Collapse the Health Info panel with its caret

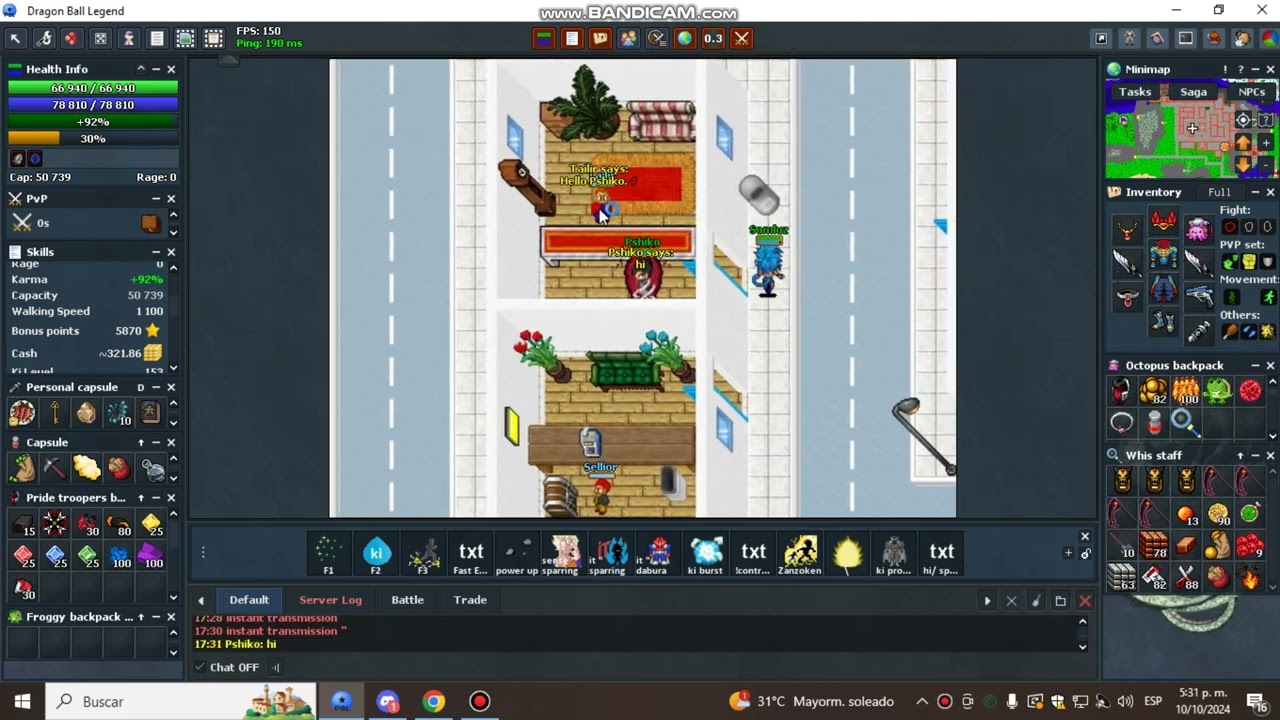pos(141,69)
